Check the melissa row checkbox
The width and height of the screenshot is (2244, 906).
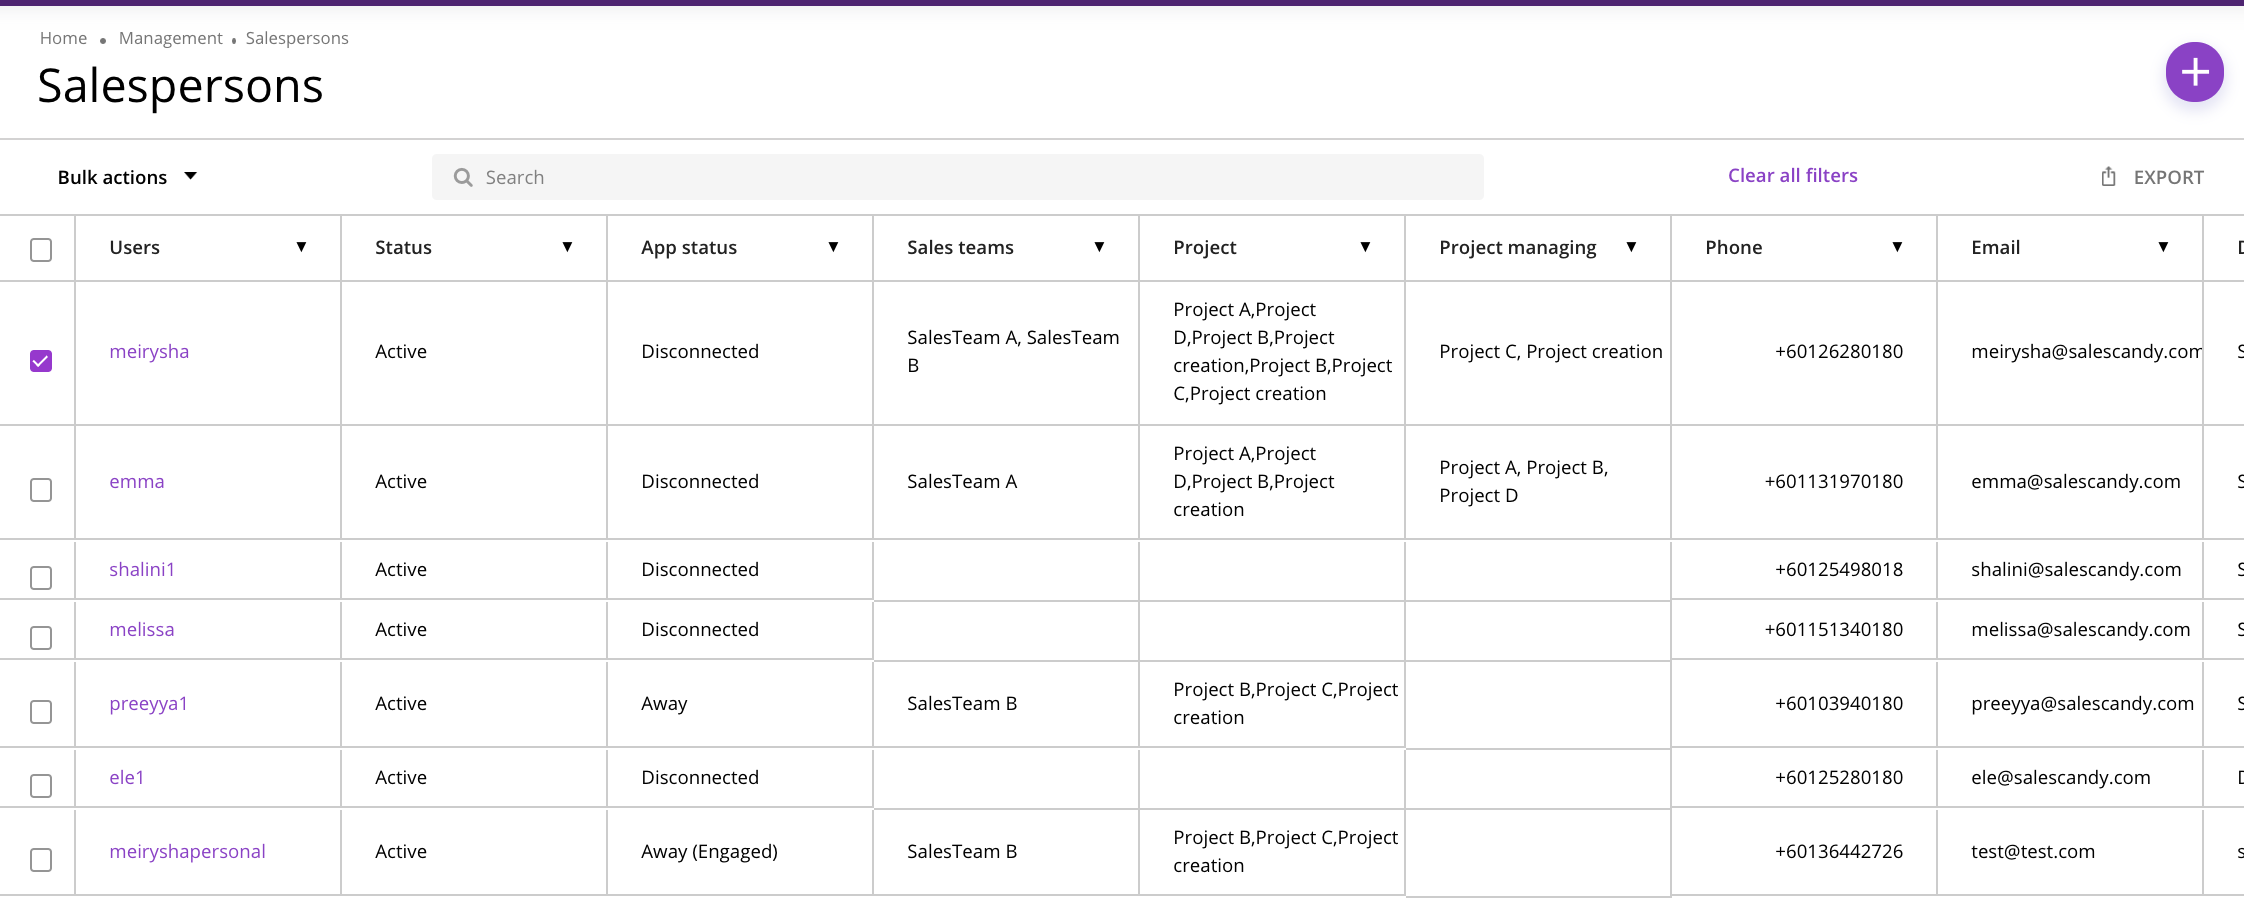pyautogui.click(x=41, y=638)
